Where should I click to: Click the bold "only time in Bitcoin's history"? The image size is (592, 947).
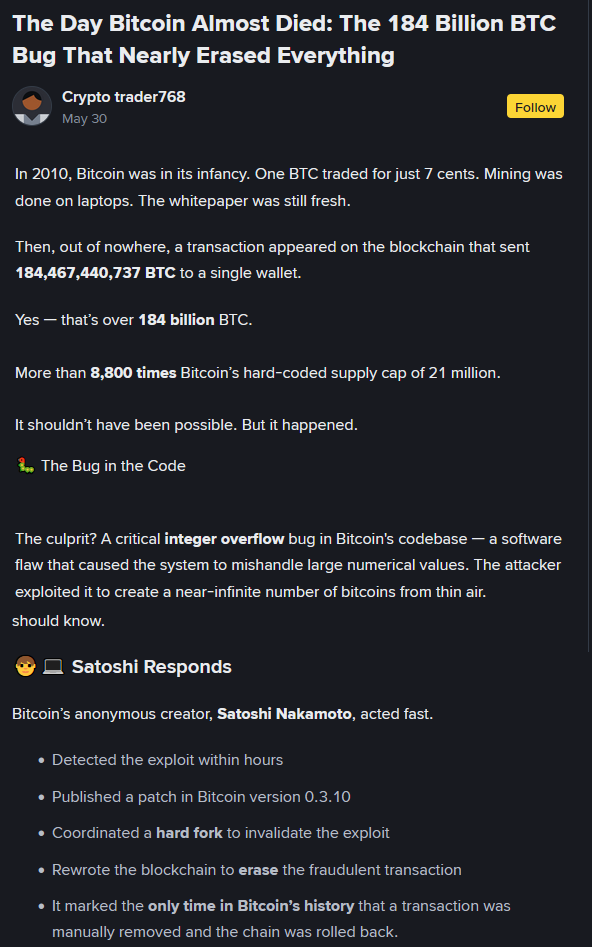tap(251, 906)
